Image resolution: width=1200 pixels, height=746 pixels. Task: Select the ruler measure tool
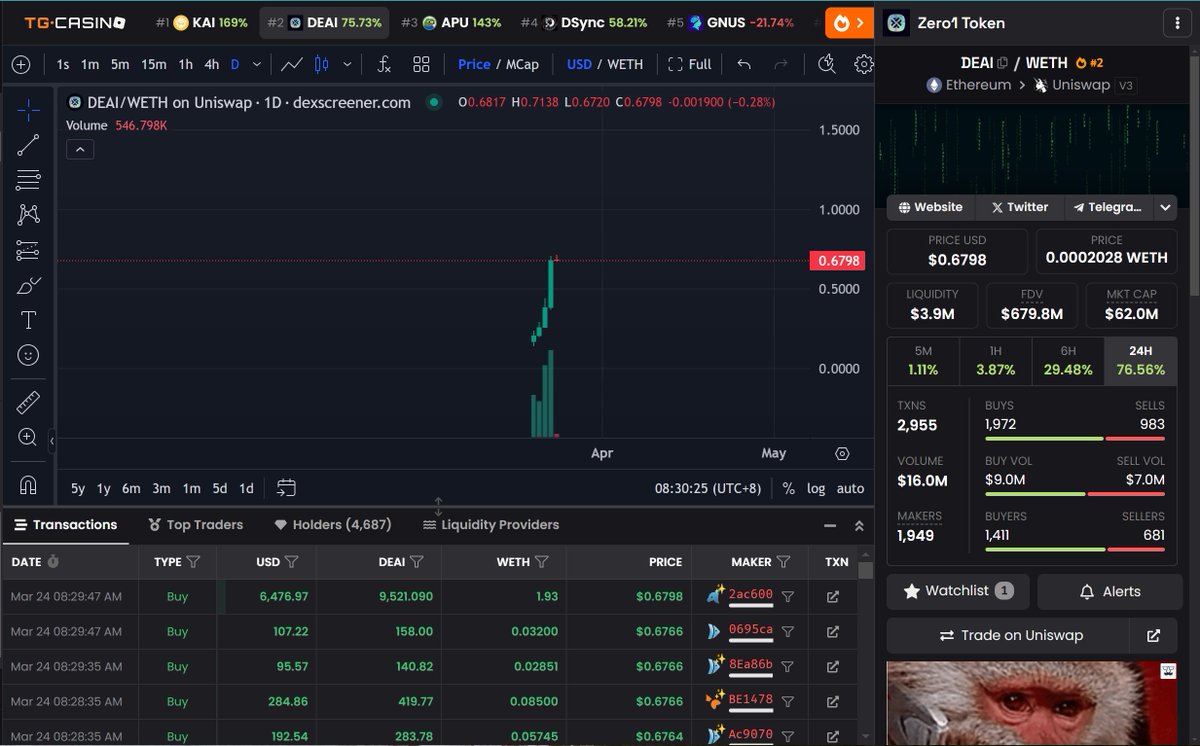coord(28,403)
